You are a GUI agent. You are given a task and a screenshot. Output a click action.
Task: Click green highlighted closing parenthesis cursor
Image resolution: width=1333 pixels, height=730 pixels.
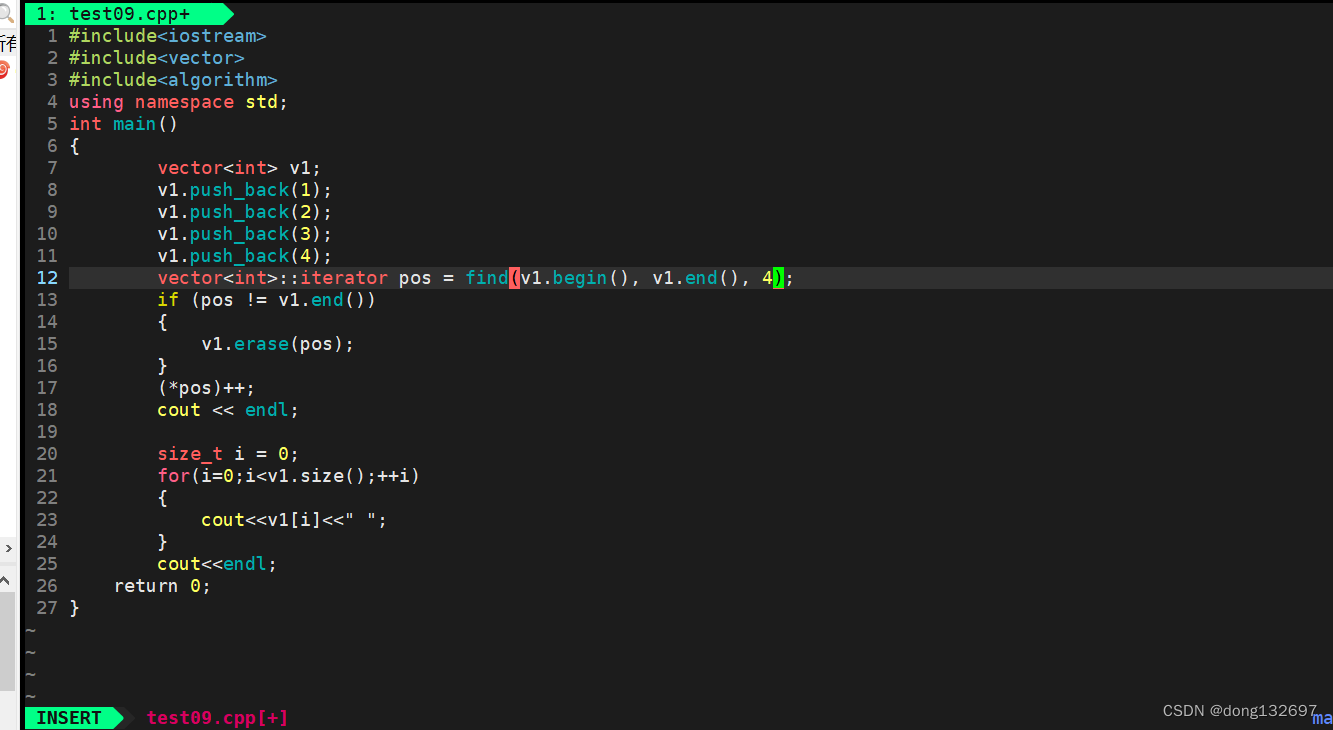coord(778,278)
